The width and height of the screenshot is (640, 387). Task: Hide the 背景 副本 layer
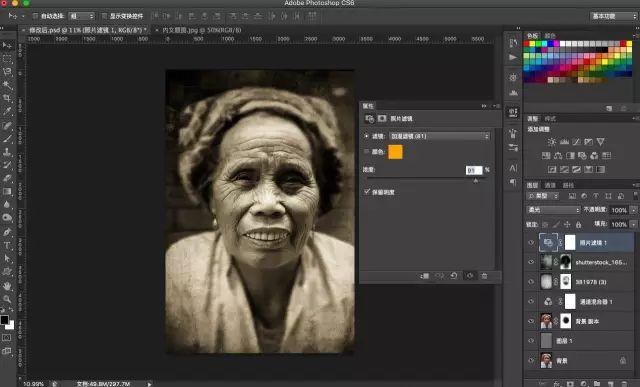click(x=531, y=321)
